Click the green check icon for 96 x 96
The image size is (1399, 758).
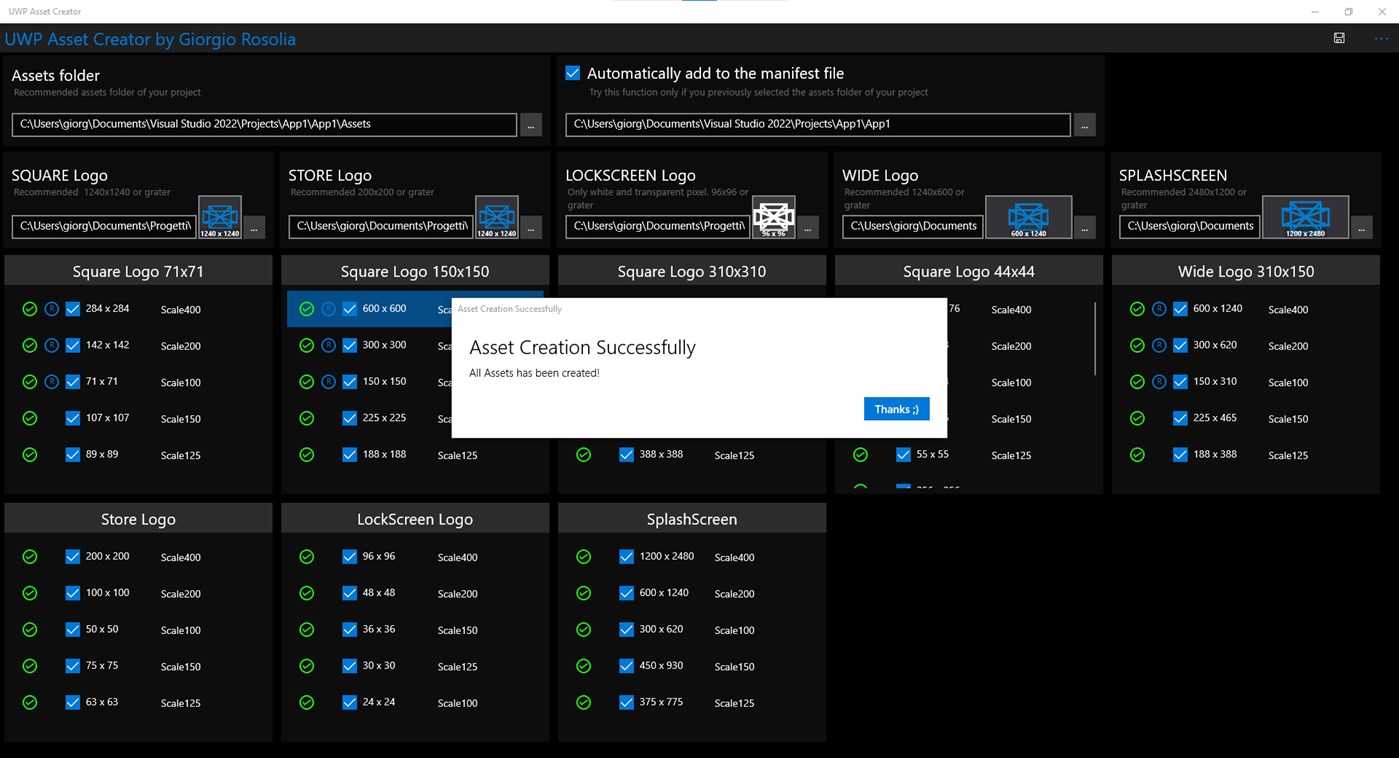(307, 557)
